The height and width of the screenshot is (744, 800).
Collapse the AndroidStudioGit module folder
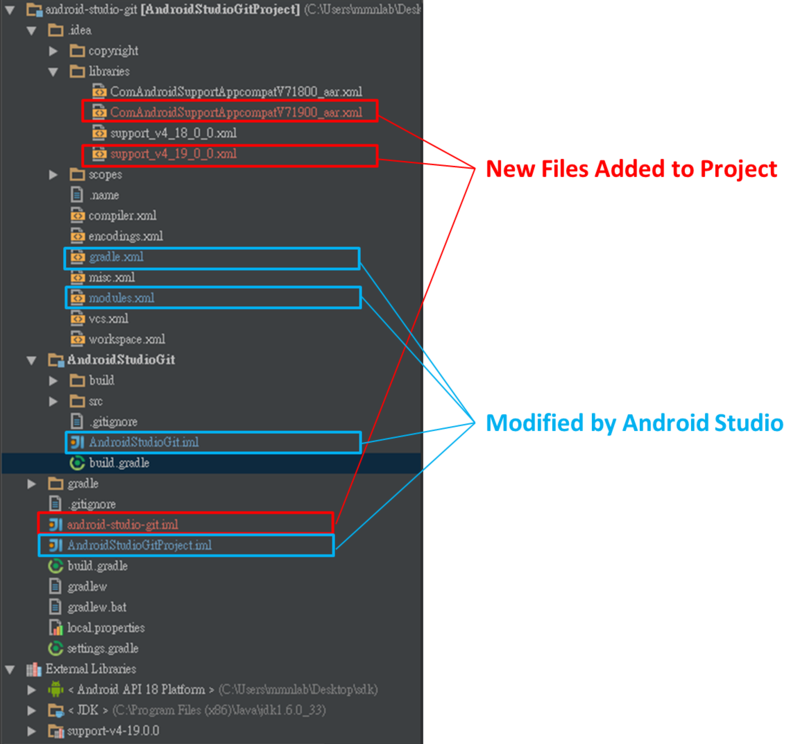(32, 361)
